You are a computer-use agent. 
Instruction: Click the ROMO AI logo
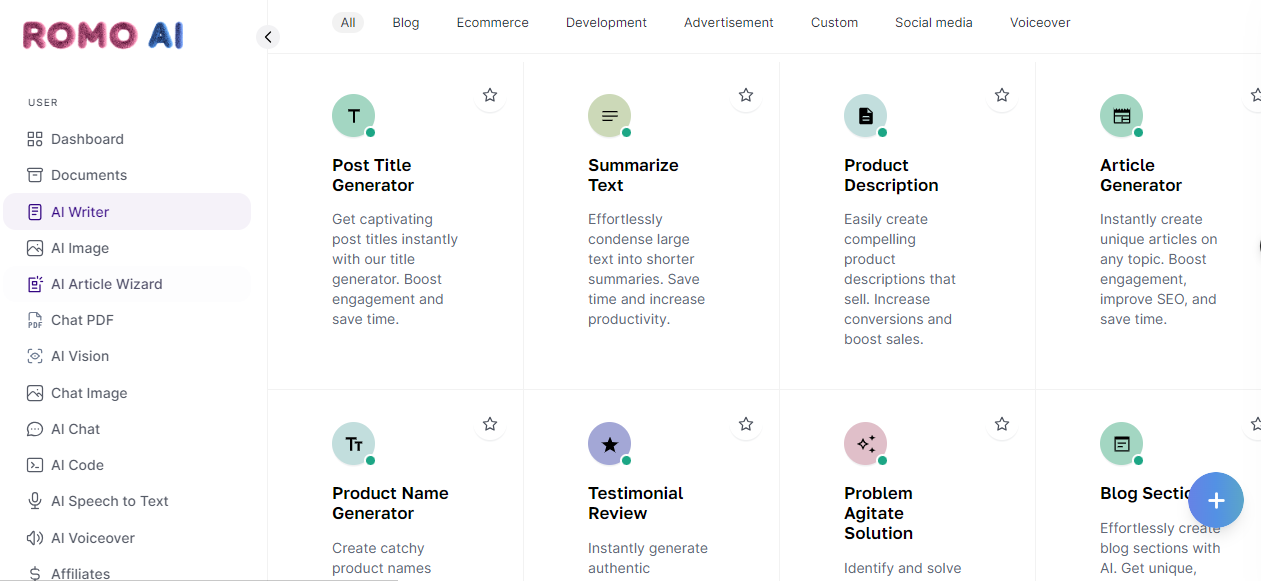point(103,36)
